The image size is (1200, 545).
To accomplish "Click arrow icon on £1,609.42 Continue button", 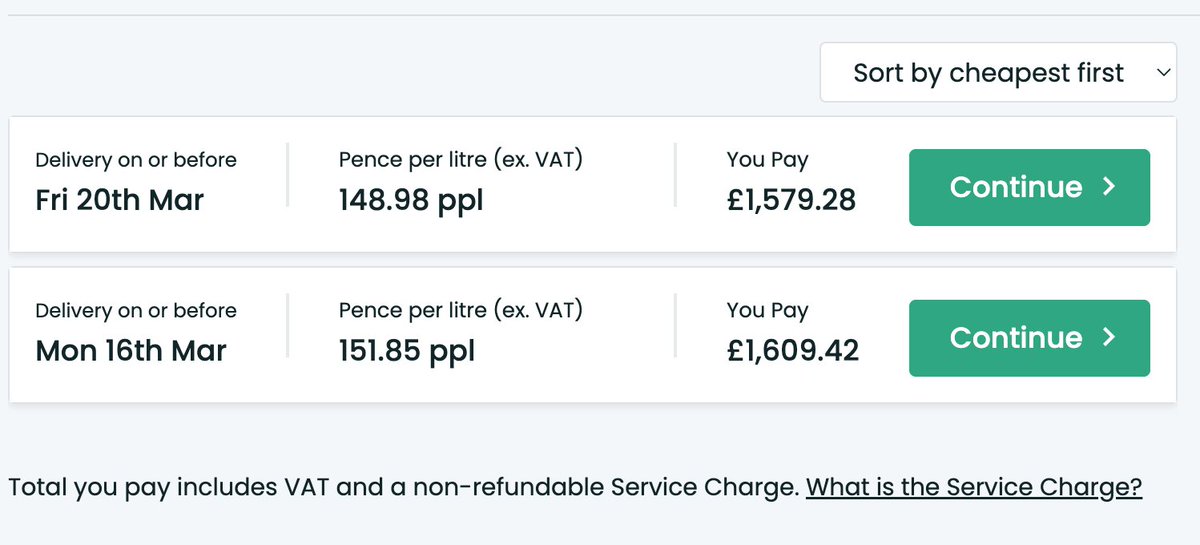I will click(x=1108, y=338).
